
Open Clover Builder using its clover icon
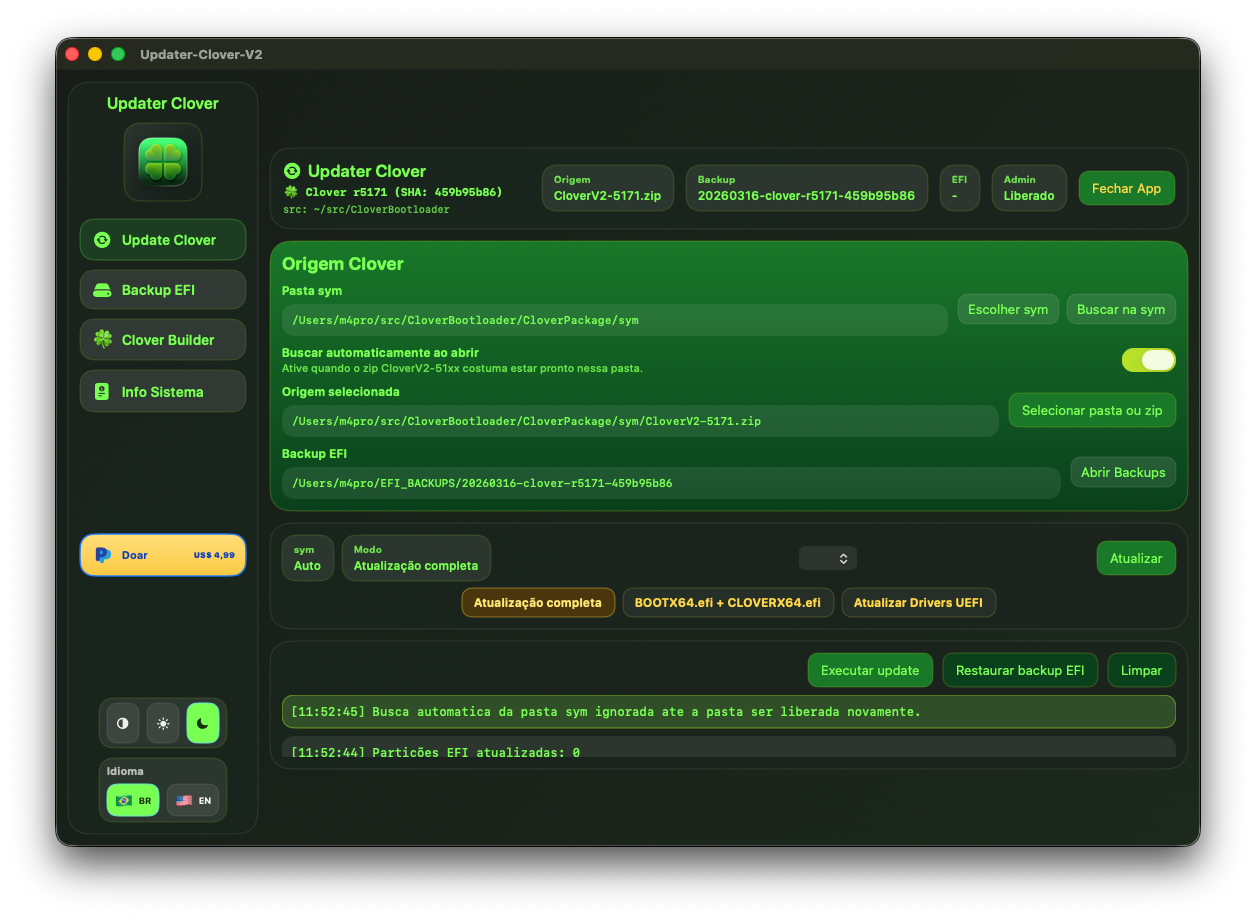pyautogui.click(x=101, y=339)
